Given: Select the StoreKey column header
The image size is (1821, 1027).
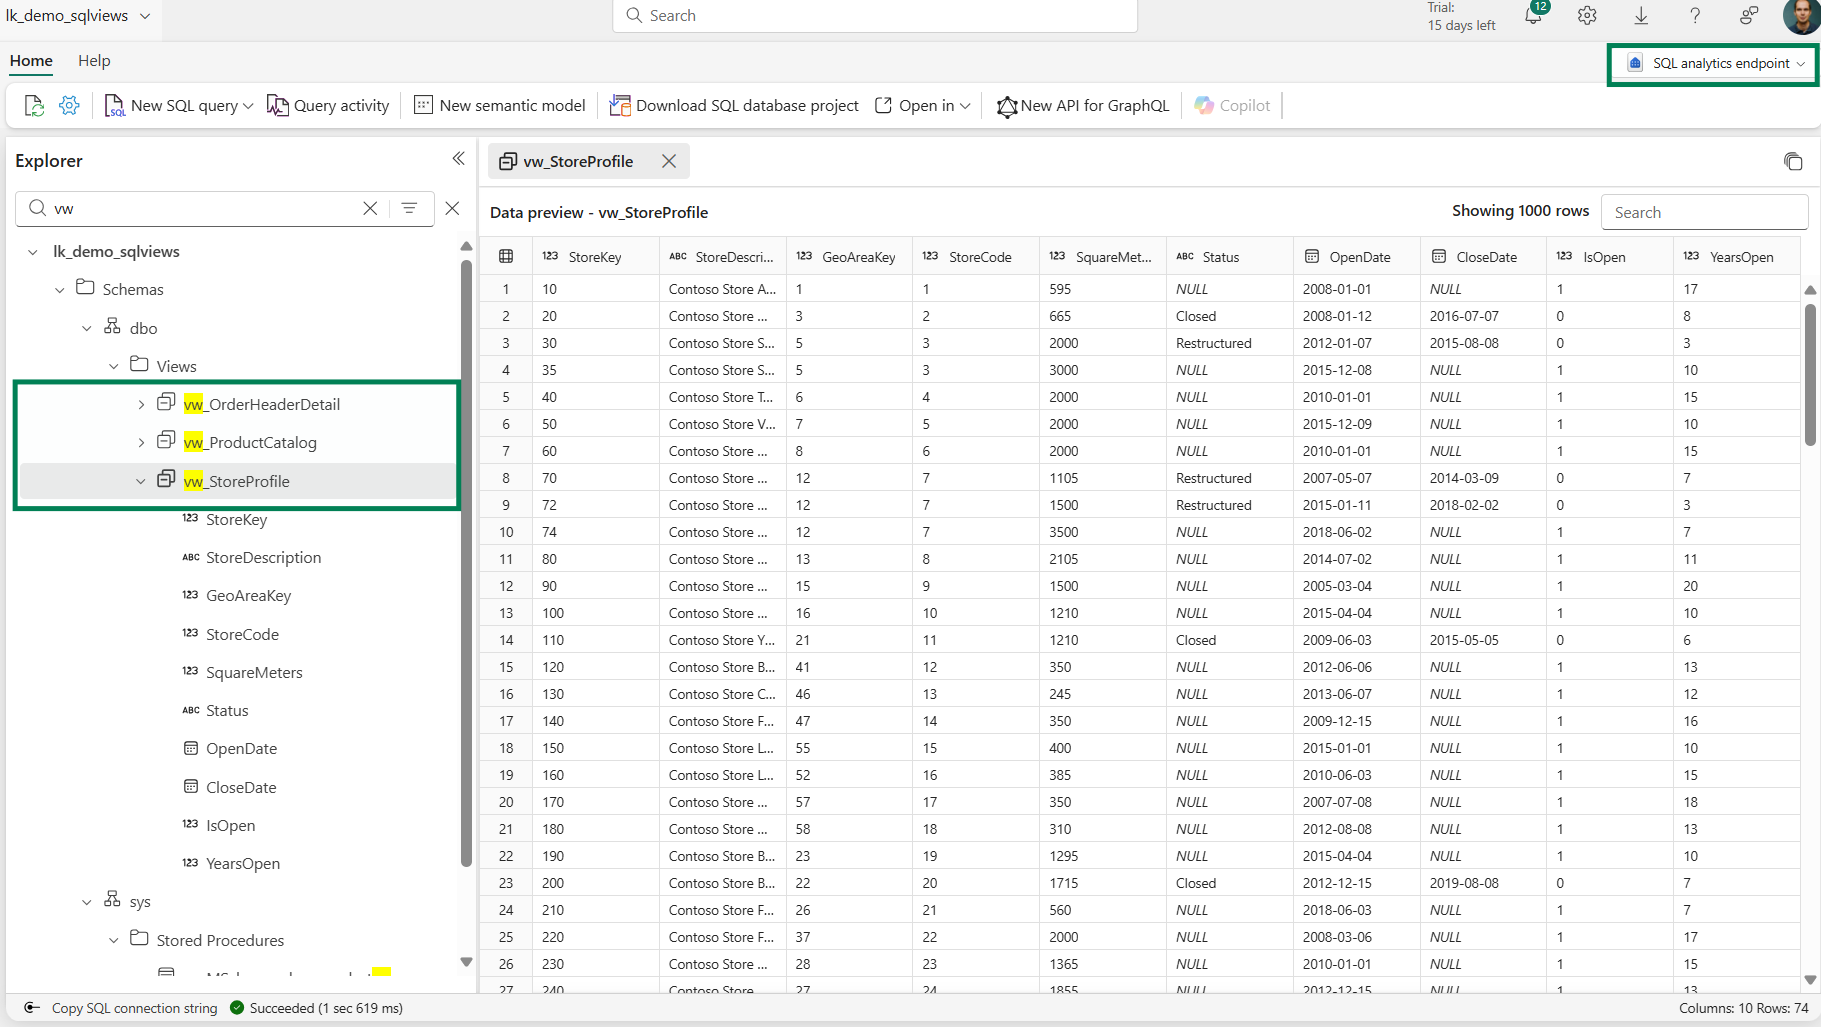Looking at the screenshot, I should coord(595,257).
